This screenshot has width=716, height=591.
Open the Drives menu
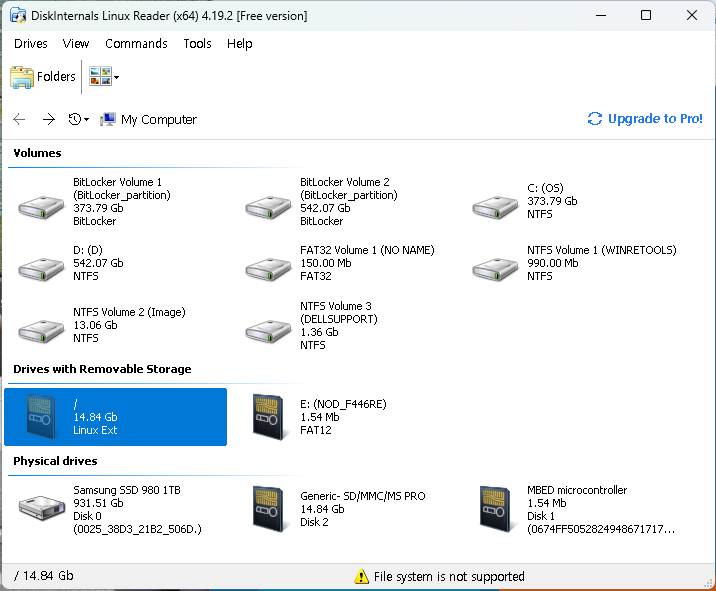pos(31,44)
